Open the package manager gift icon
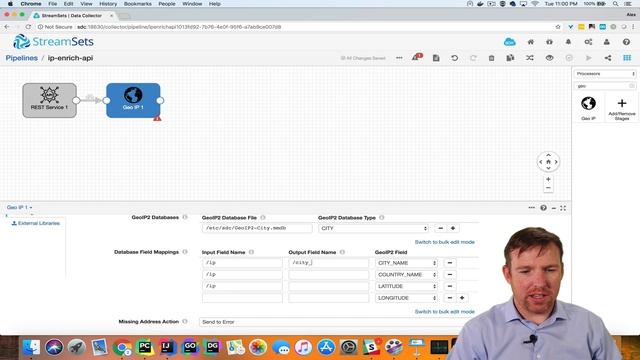The image size is (640, 360). pos(549,42)
